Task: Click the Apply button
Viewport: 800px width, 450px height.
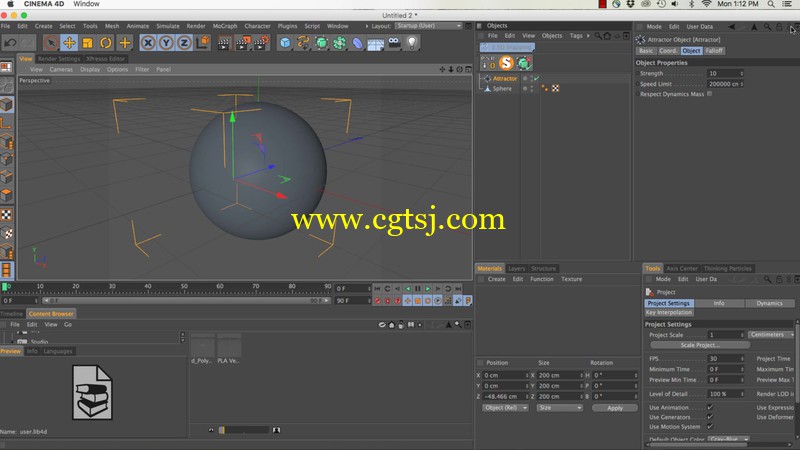Action: click(615, 408)
